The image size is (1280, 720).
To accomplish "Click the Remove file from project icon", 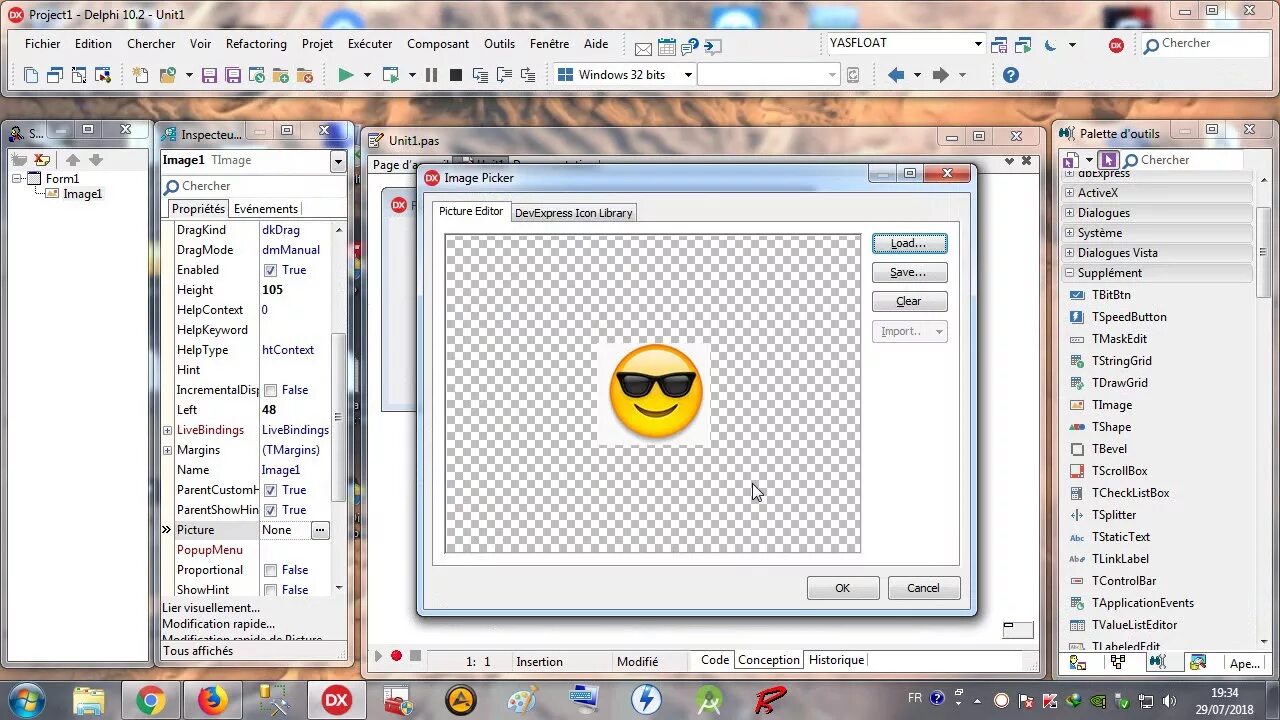I will pyautogui.click(x=305, y=75).
